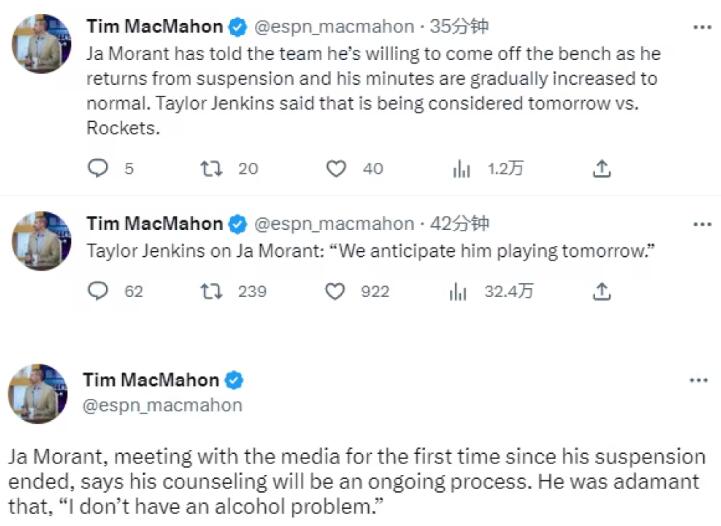This screenshot has width=721, height=526.
Task: Open the 42分钟 timestamp link
Action: coord(459,223)
